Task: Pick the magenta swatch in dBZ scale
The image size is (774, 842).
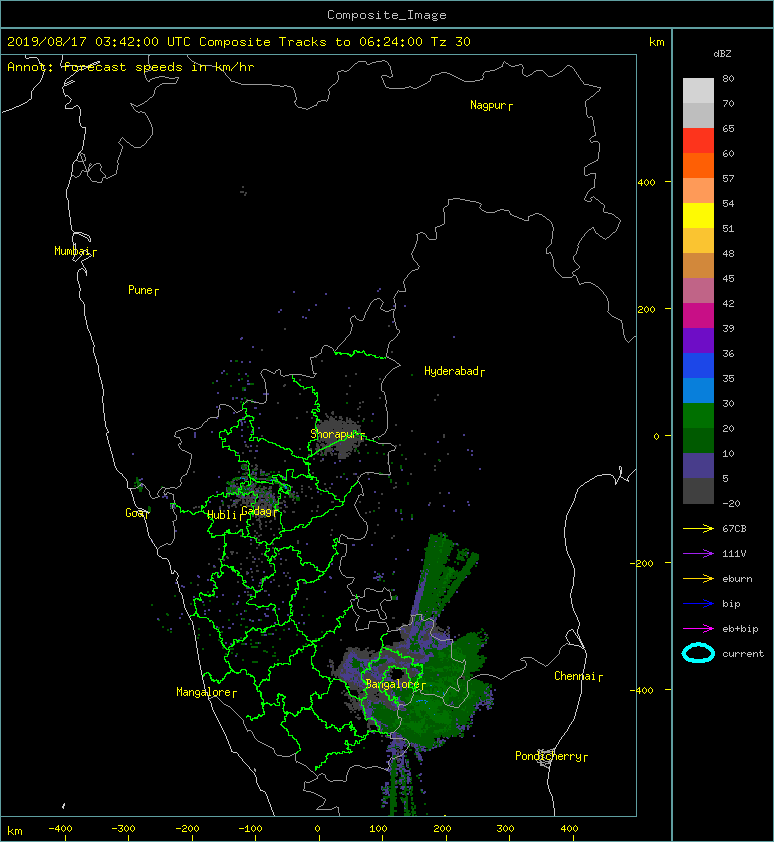Action: click(x=698, y=316)
